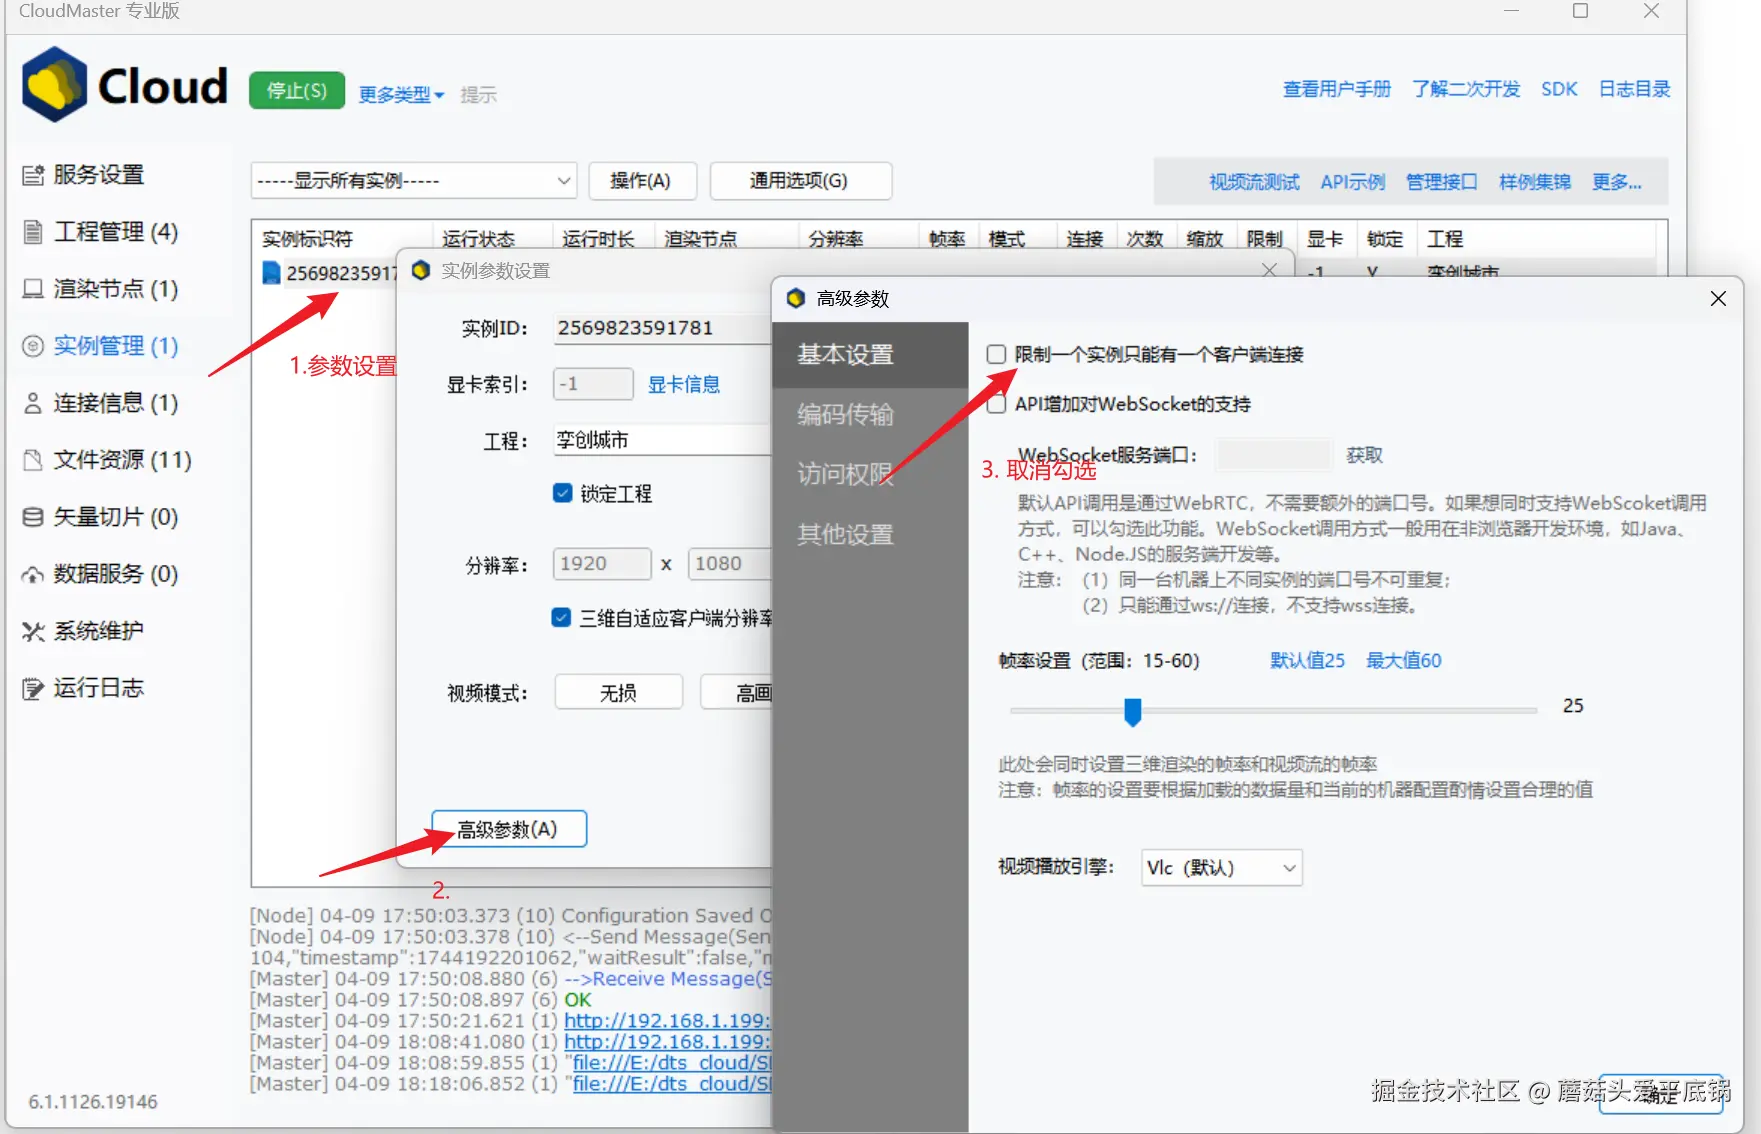The width and height of the screenshot is (1761, 1134).
Task: Open the 日志目录 link
Action: coord(1635,89)
